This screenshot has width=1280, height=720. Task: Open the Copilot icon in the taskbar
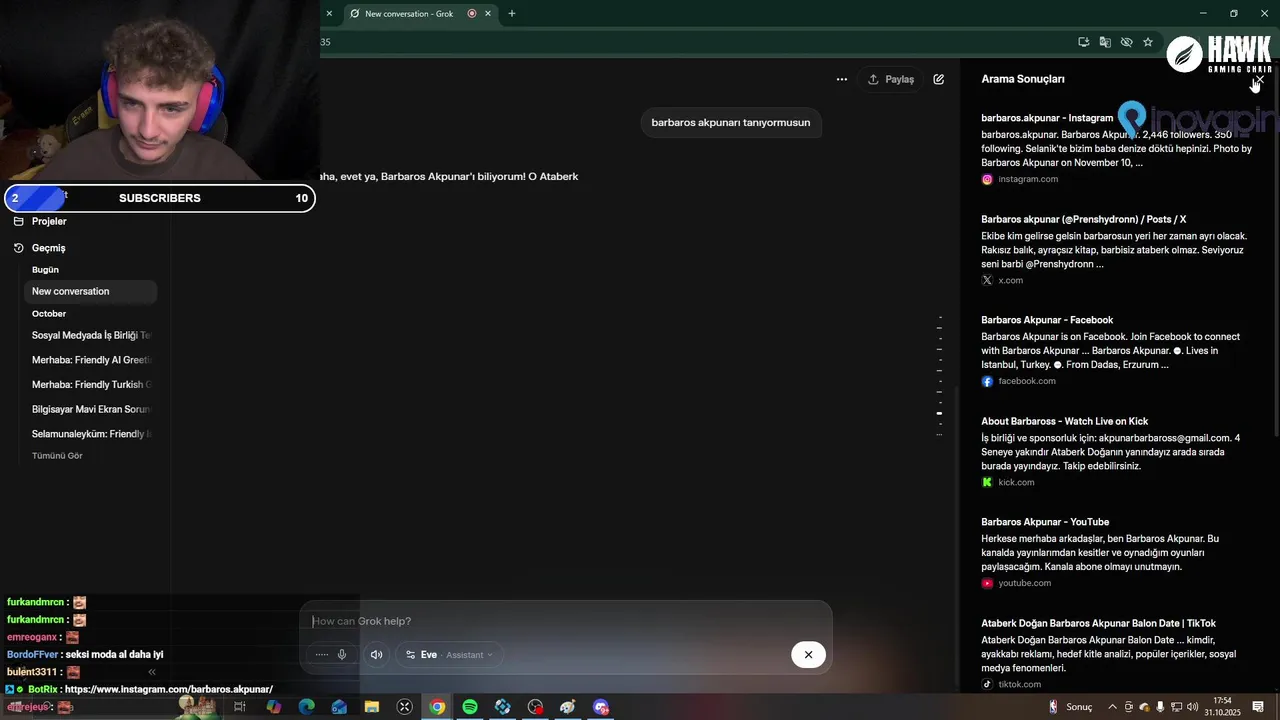point(274,707)
